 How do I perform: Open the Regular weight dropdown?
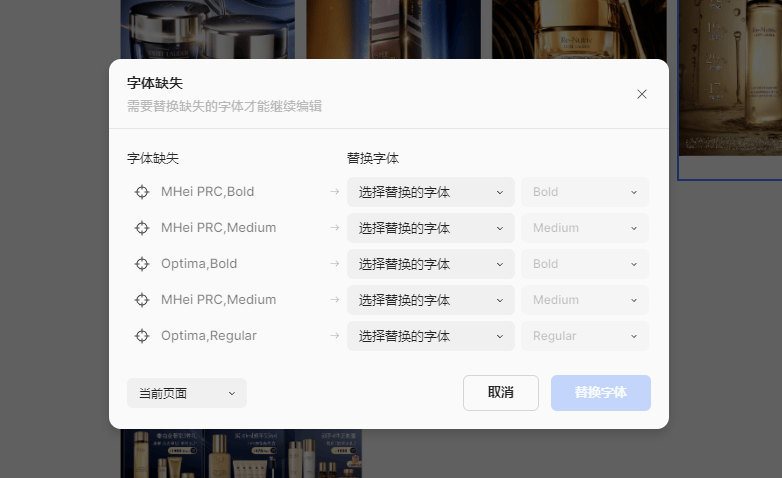[x=584, y=336]
